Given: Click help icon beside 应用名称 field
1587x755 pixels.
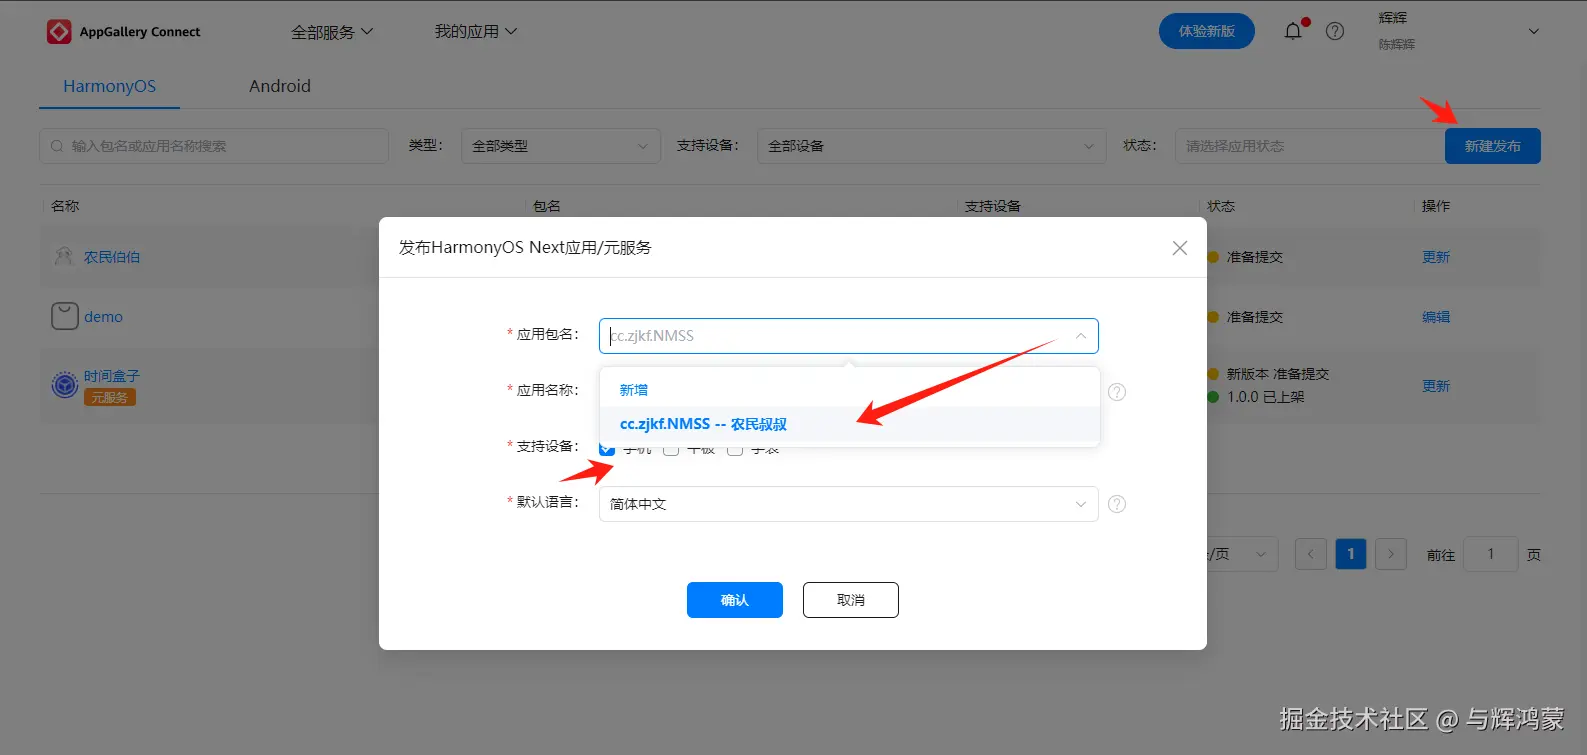Looking at the screenshot, I should point(1117,392).
